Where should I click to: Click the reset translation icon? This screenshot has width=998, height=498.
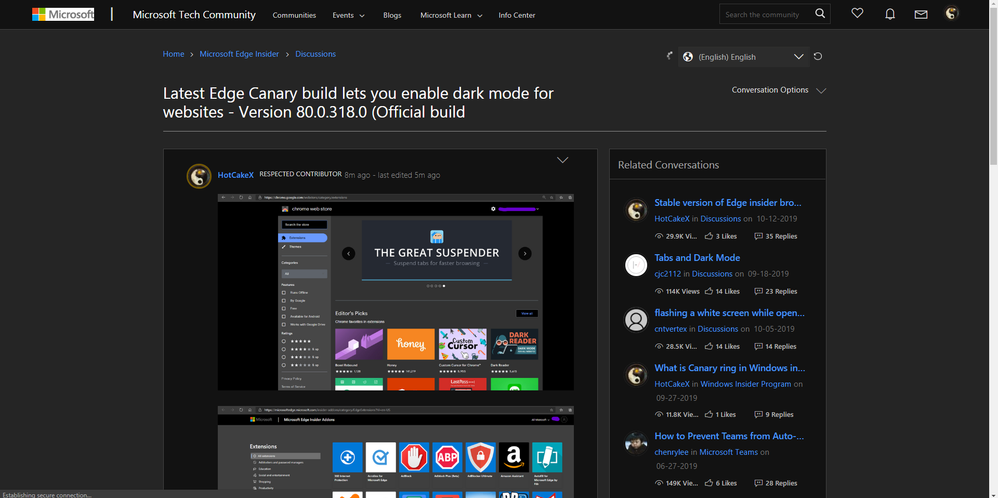coord(818,56)
